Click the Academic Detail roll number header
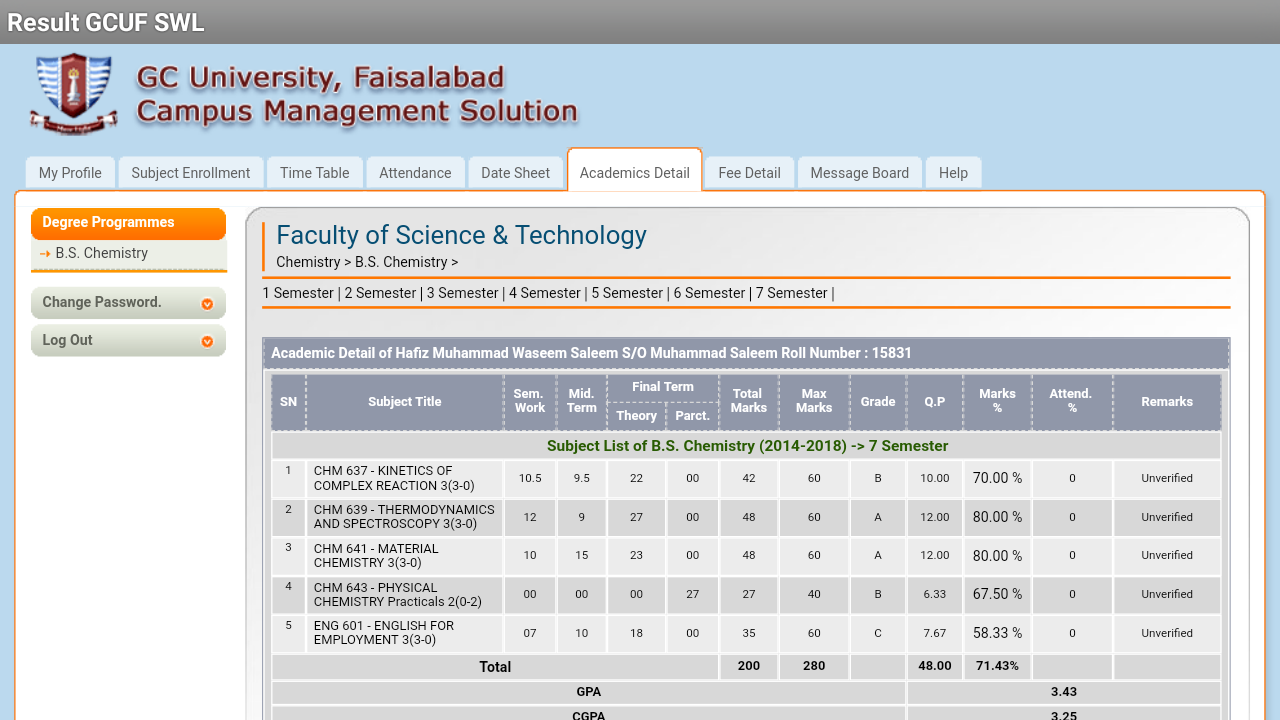1280x720 pixels. pyautogui.click(x=746, y=353)
